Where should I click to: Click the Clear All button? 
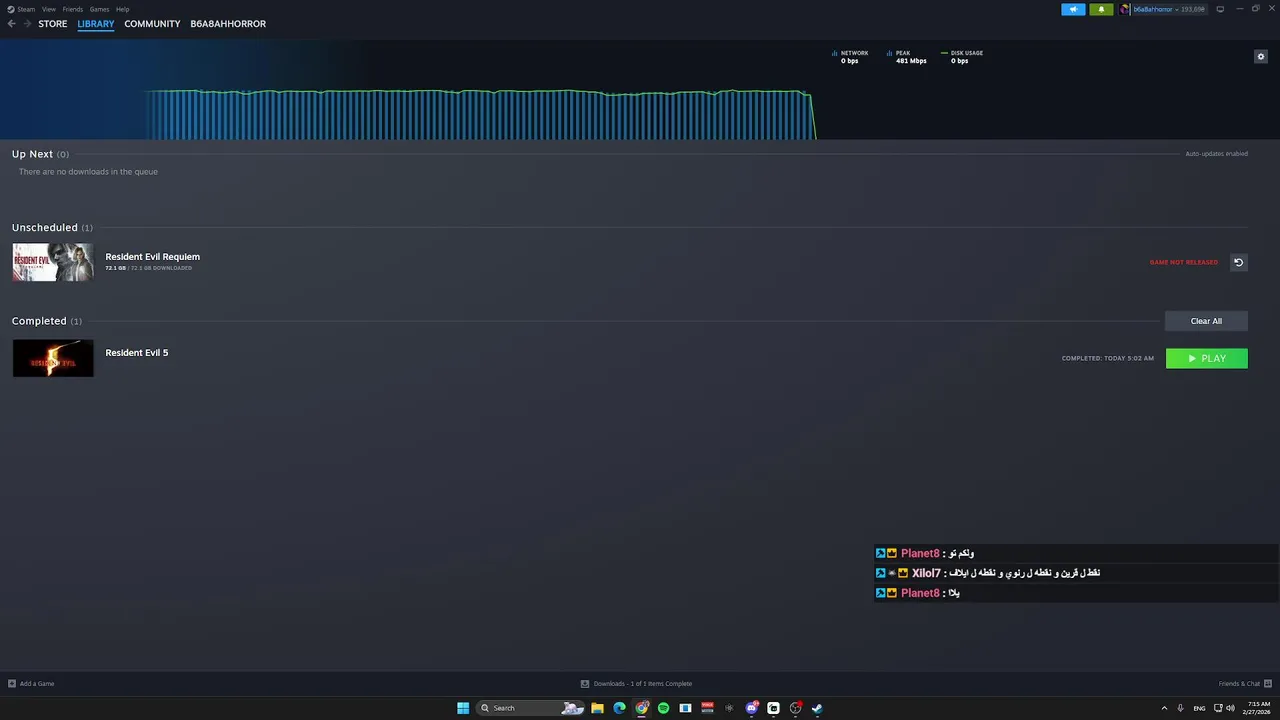click(1206, 321)
